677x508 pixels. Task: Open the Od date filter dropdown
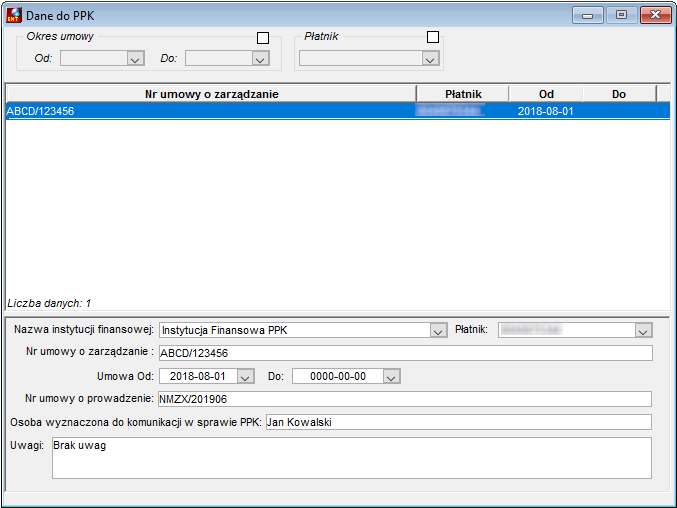[x=135, y=59]
